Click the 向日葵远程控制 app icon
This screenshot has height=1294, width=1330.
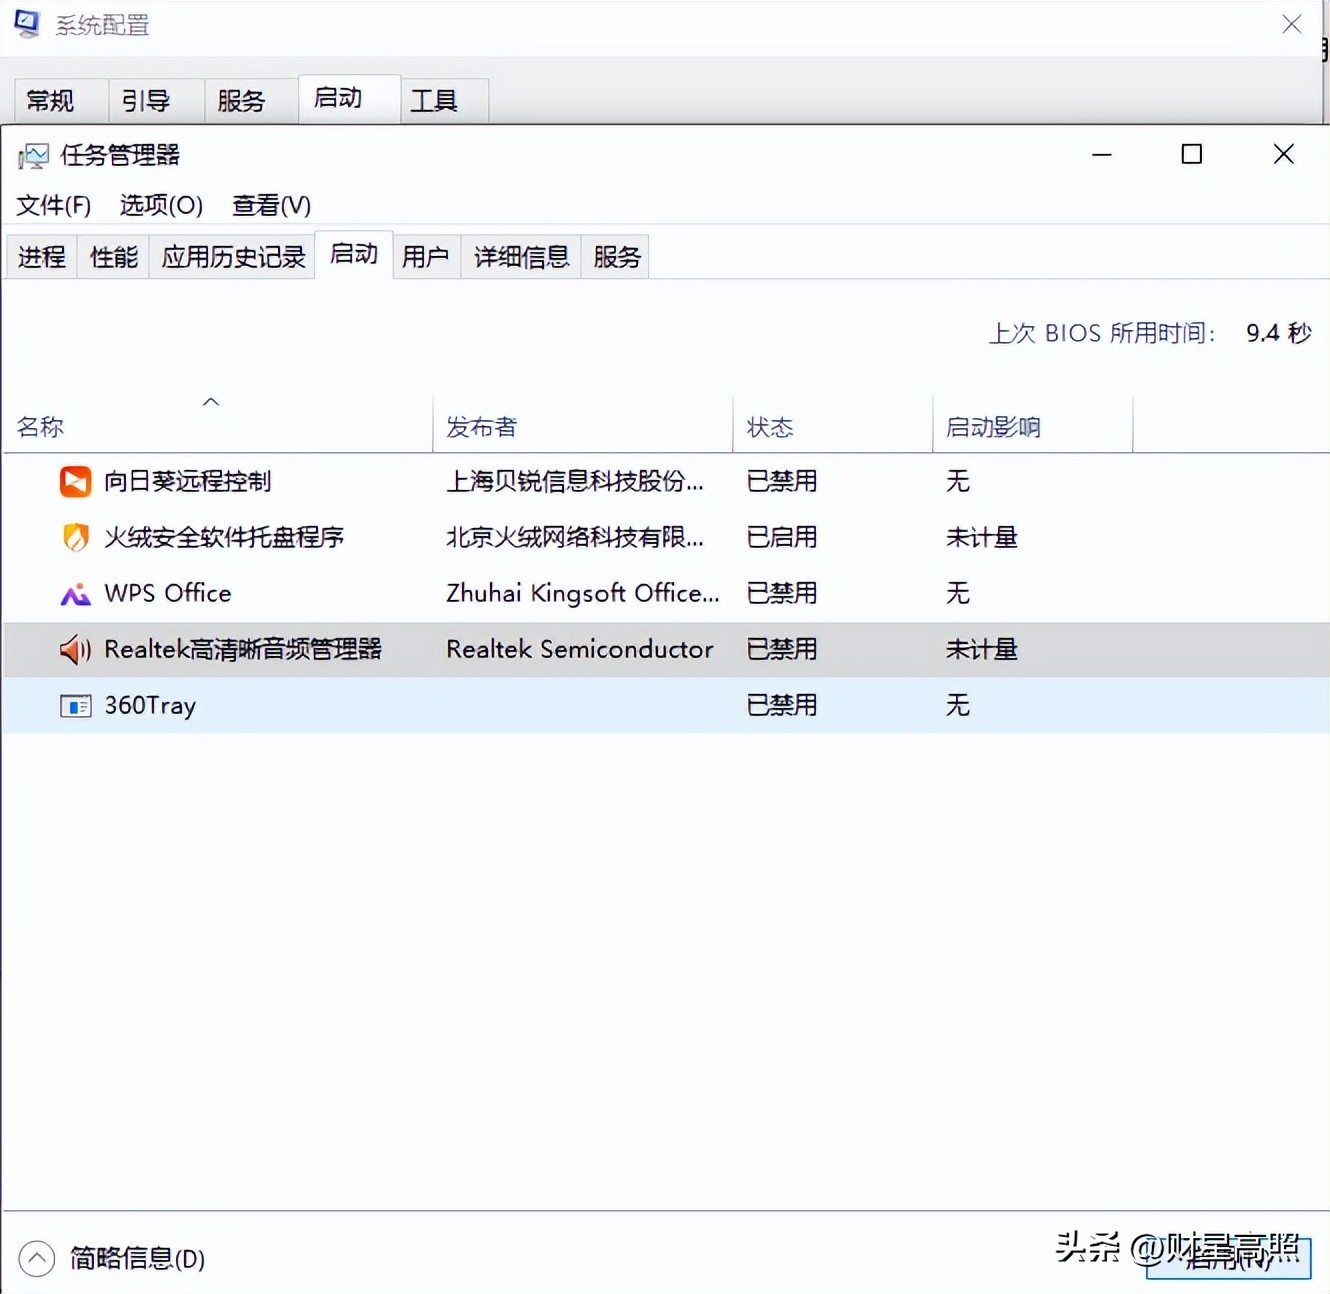(x=75, y=481)
